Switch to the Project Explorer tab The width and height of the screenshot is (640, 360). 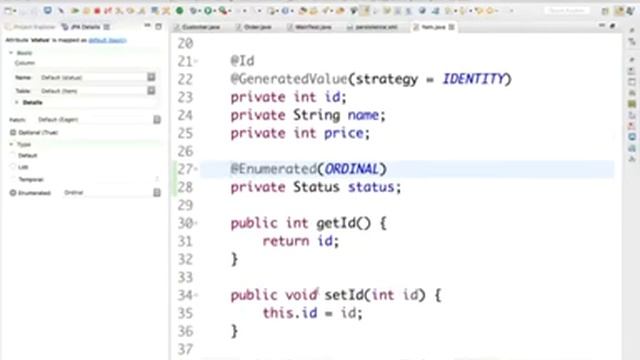coord(30,27)
